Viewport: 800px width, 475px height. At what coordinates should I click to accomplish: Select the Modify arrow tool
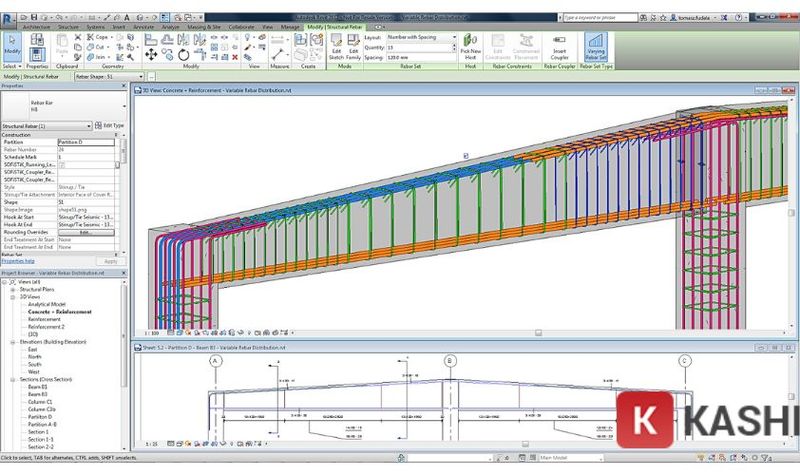click(12, 45)
